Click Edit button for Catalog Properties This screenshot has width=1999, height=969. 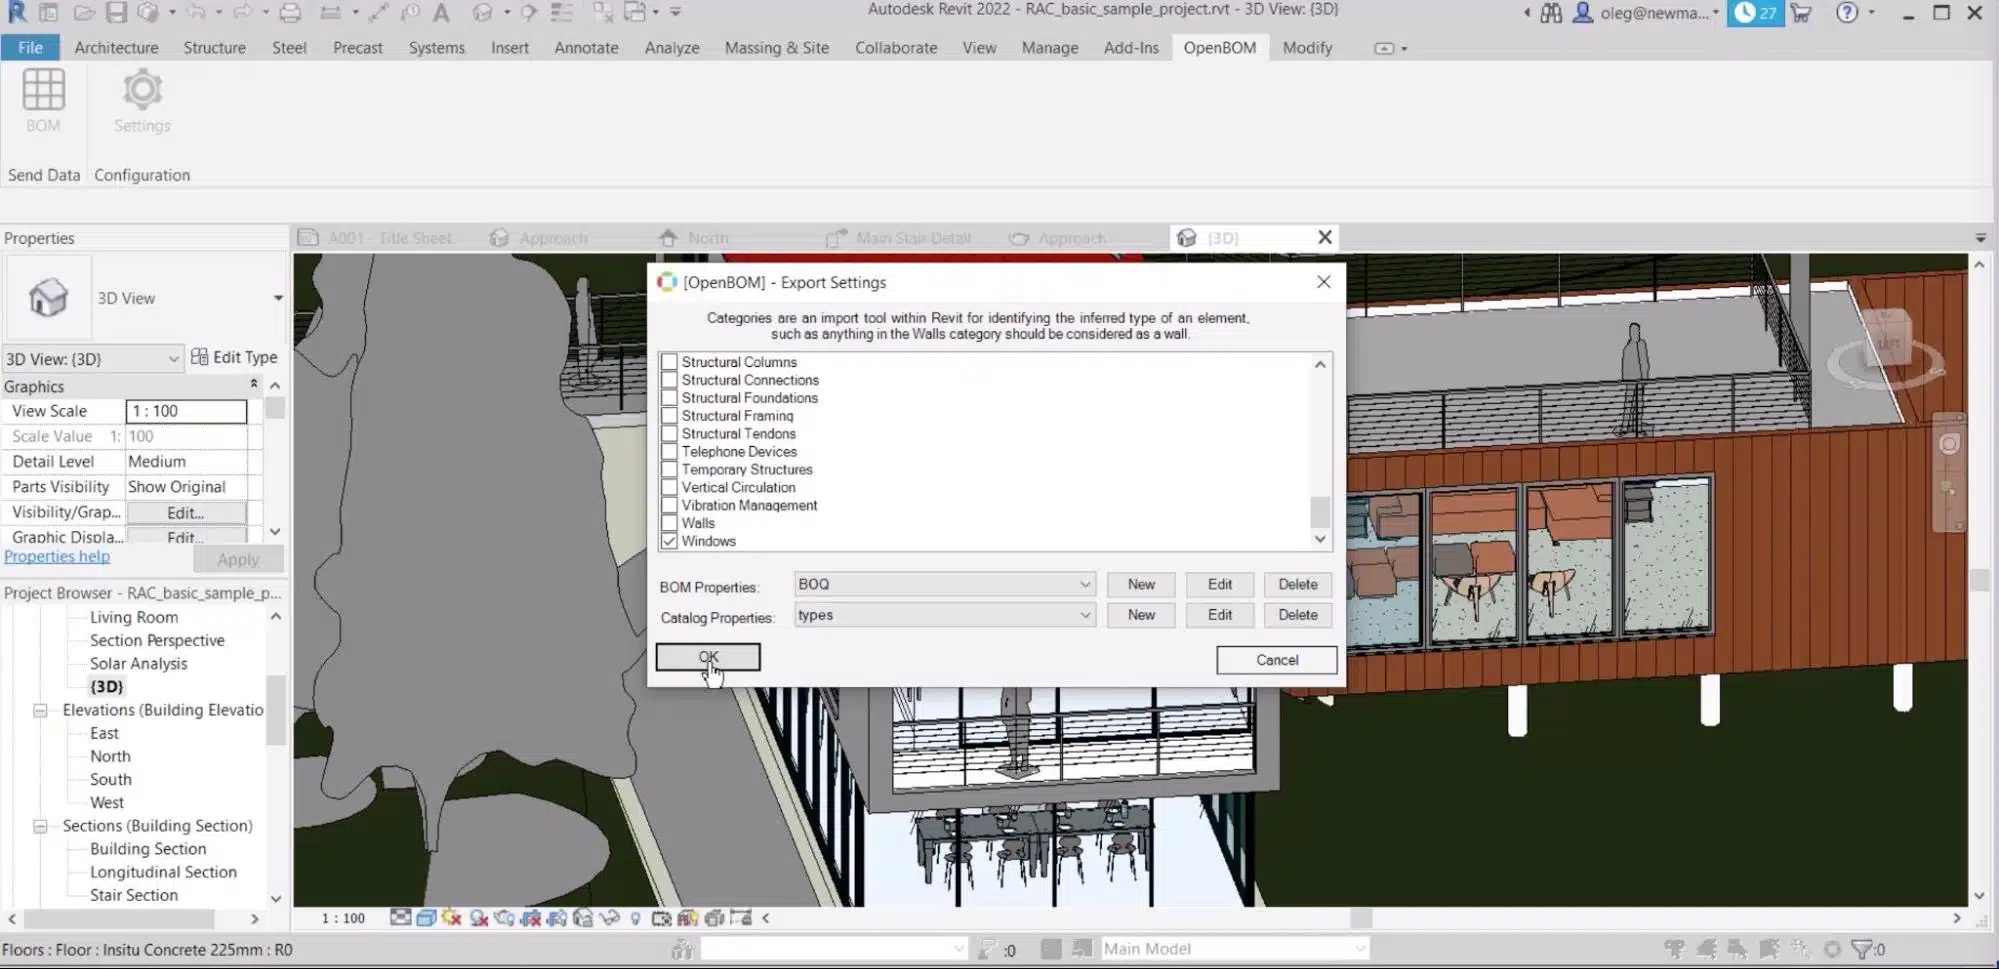[x=1220, y=615]
